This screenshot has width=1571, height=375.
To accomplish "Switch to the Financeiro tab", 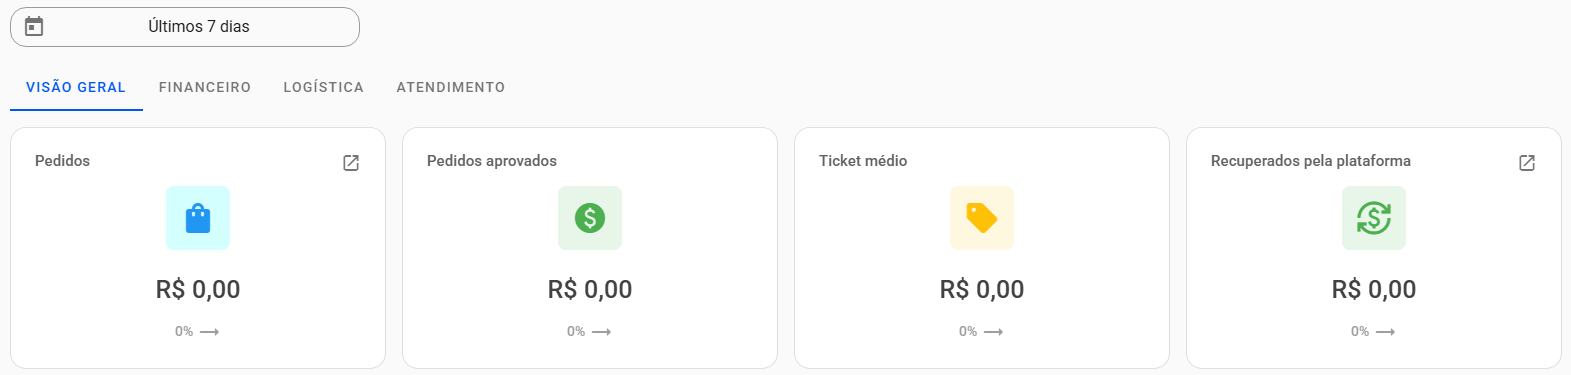I will tap(205, 88).
